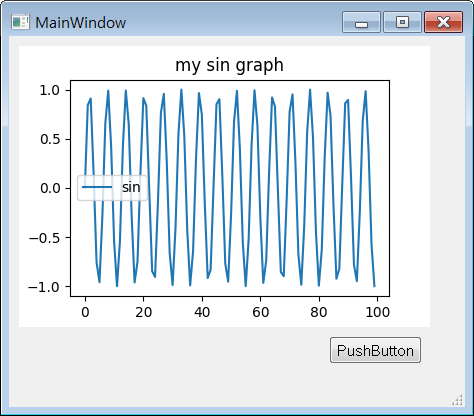Close the MainWindow window
The height and width of the screenshot is (416, 474).
(443, 22)
